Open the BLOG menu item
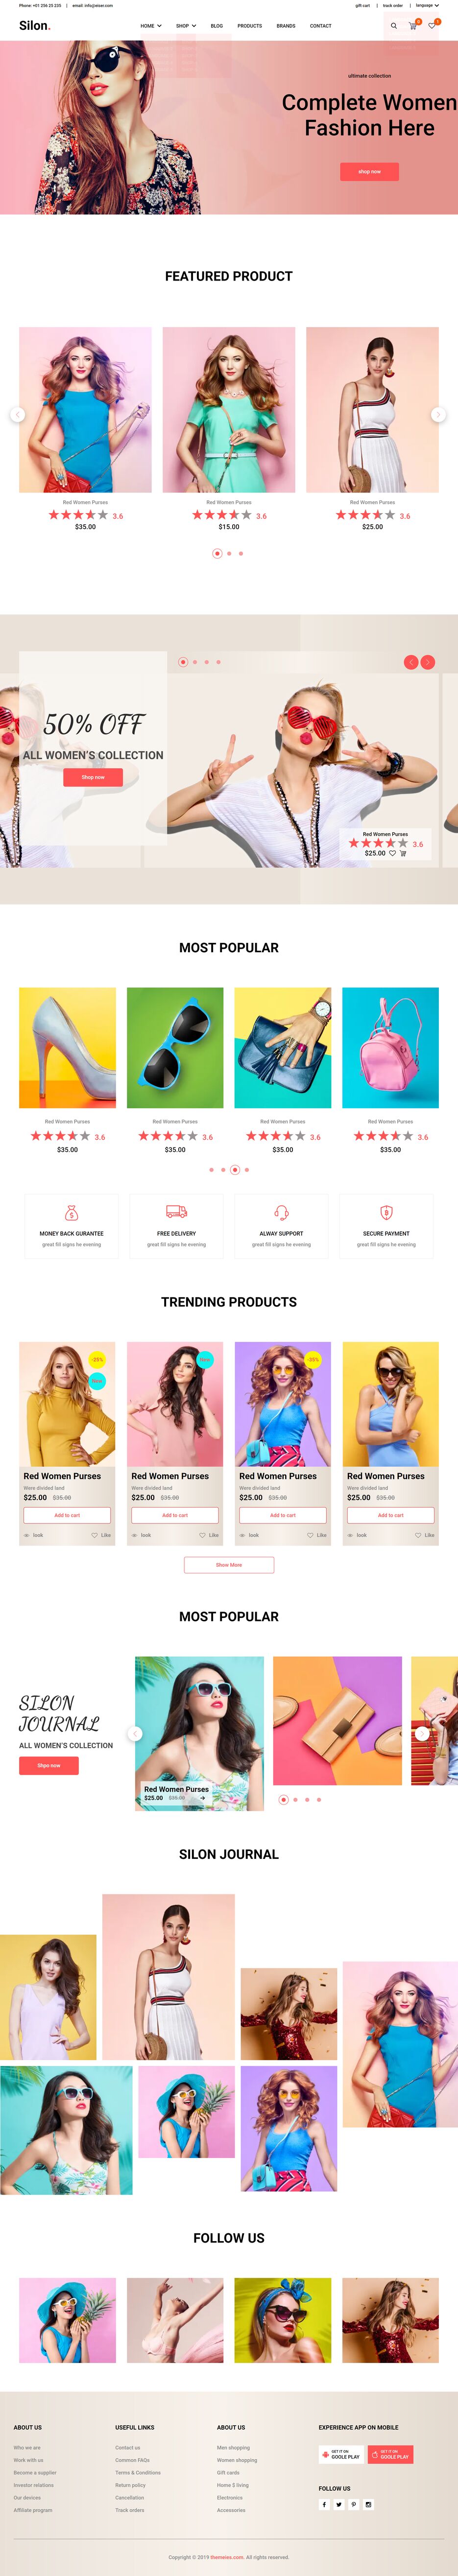This screenshot has height=2576, width=458. 217,26
